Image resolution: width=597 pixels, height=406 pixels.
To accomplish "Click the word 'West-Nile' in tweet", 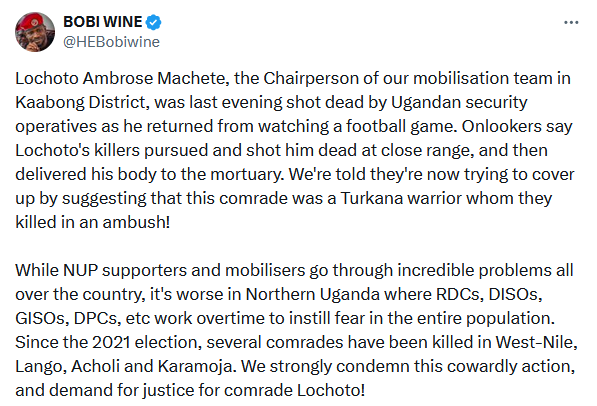I will point(535,342).
